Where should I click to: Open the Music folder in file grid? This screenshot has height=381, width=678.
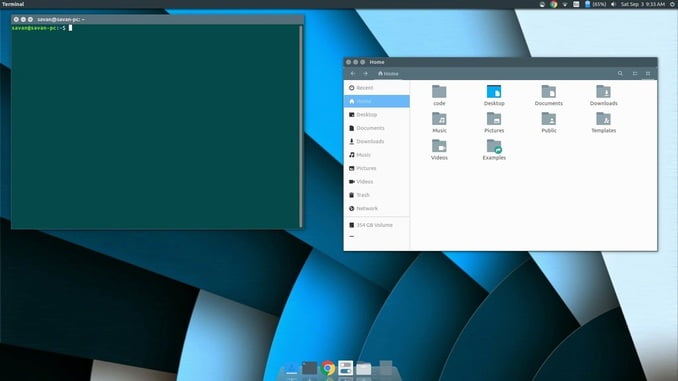[439, 122]
